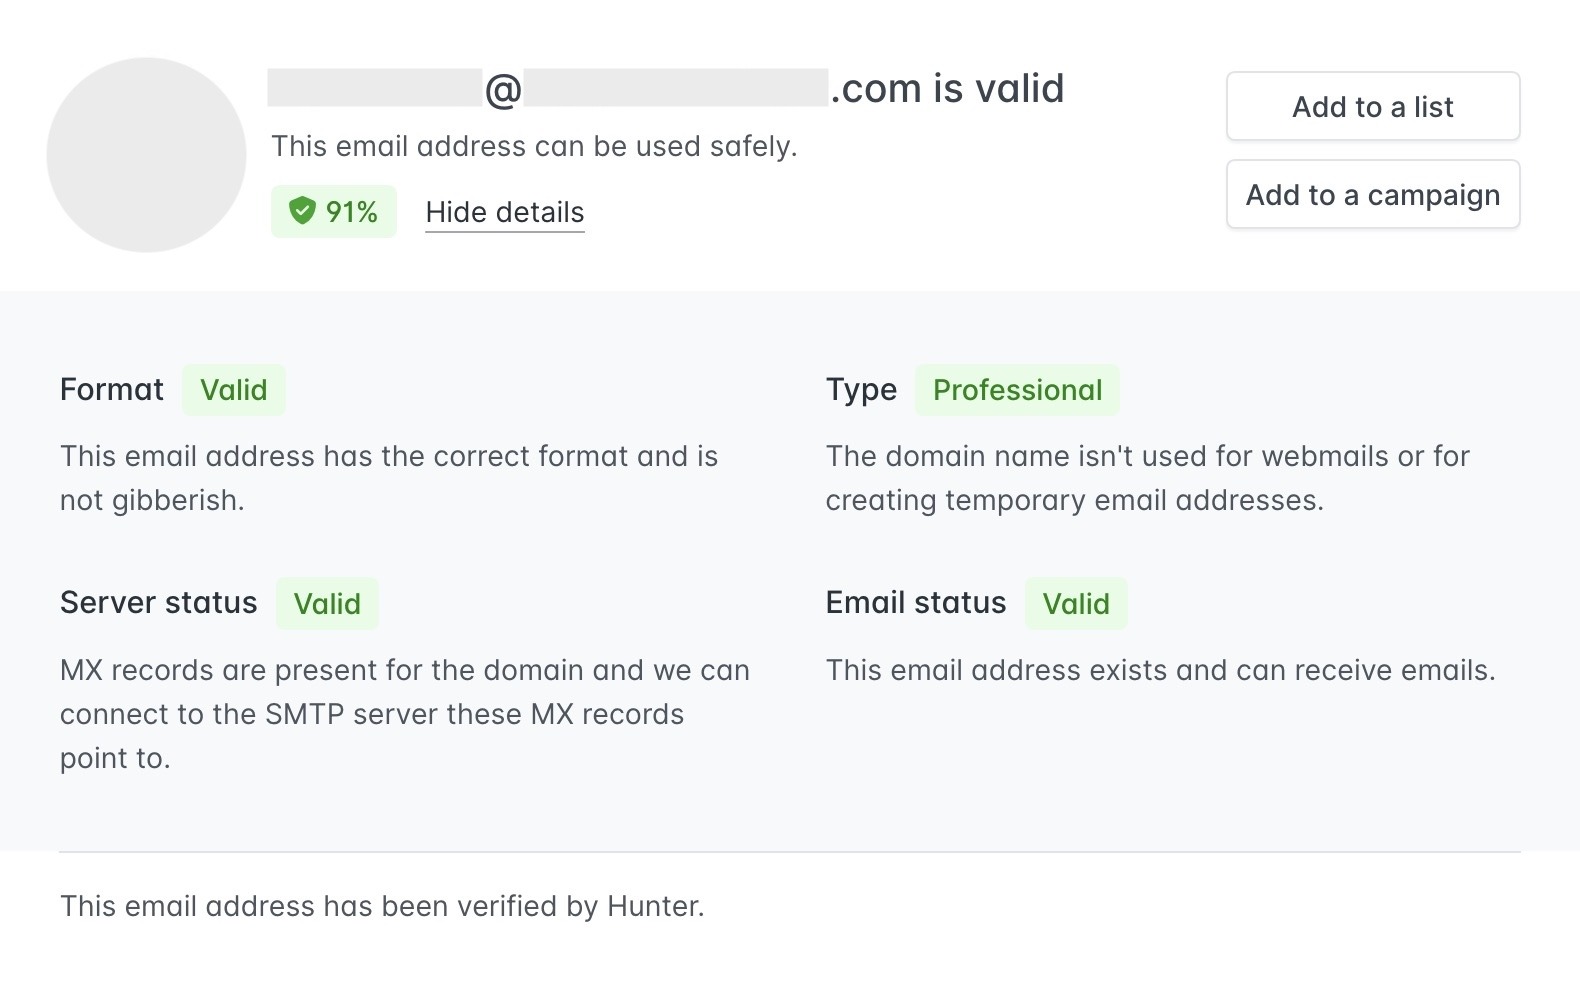Click the Valid badge next to Server status
This screenshot has width=1580, height=982.
[x=327, y=603]
